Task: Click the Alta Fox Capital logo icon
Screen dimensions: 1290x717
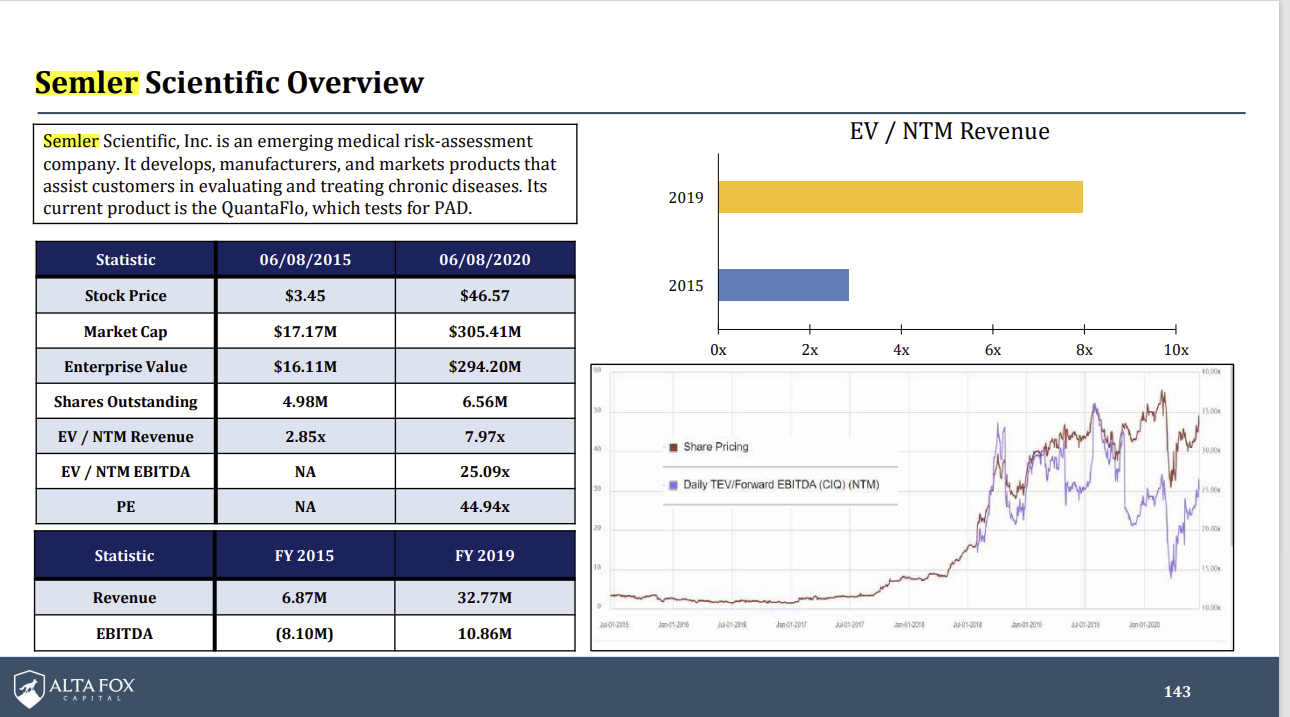Action: [x=29, y=688]
